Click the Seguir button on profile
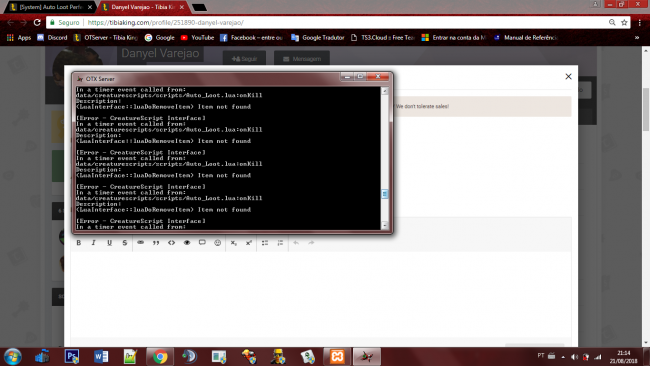This screenshot has width=650, height=366. click(244, 58)
